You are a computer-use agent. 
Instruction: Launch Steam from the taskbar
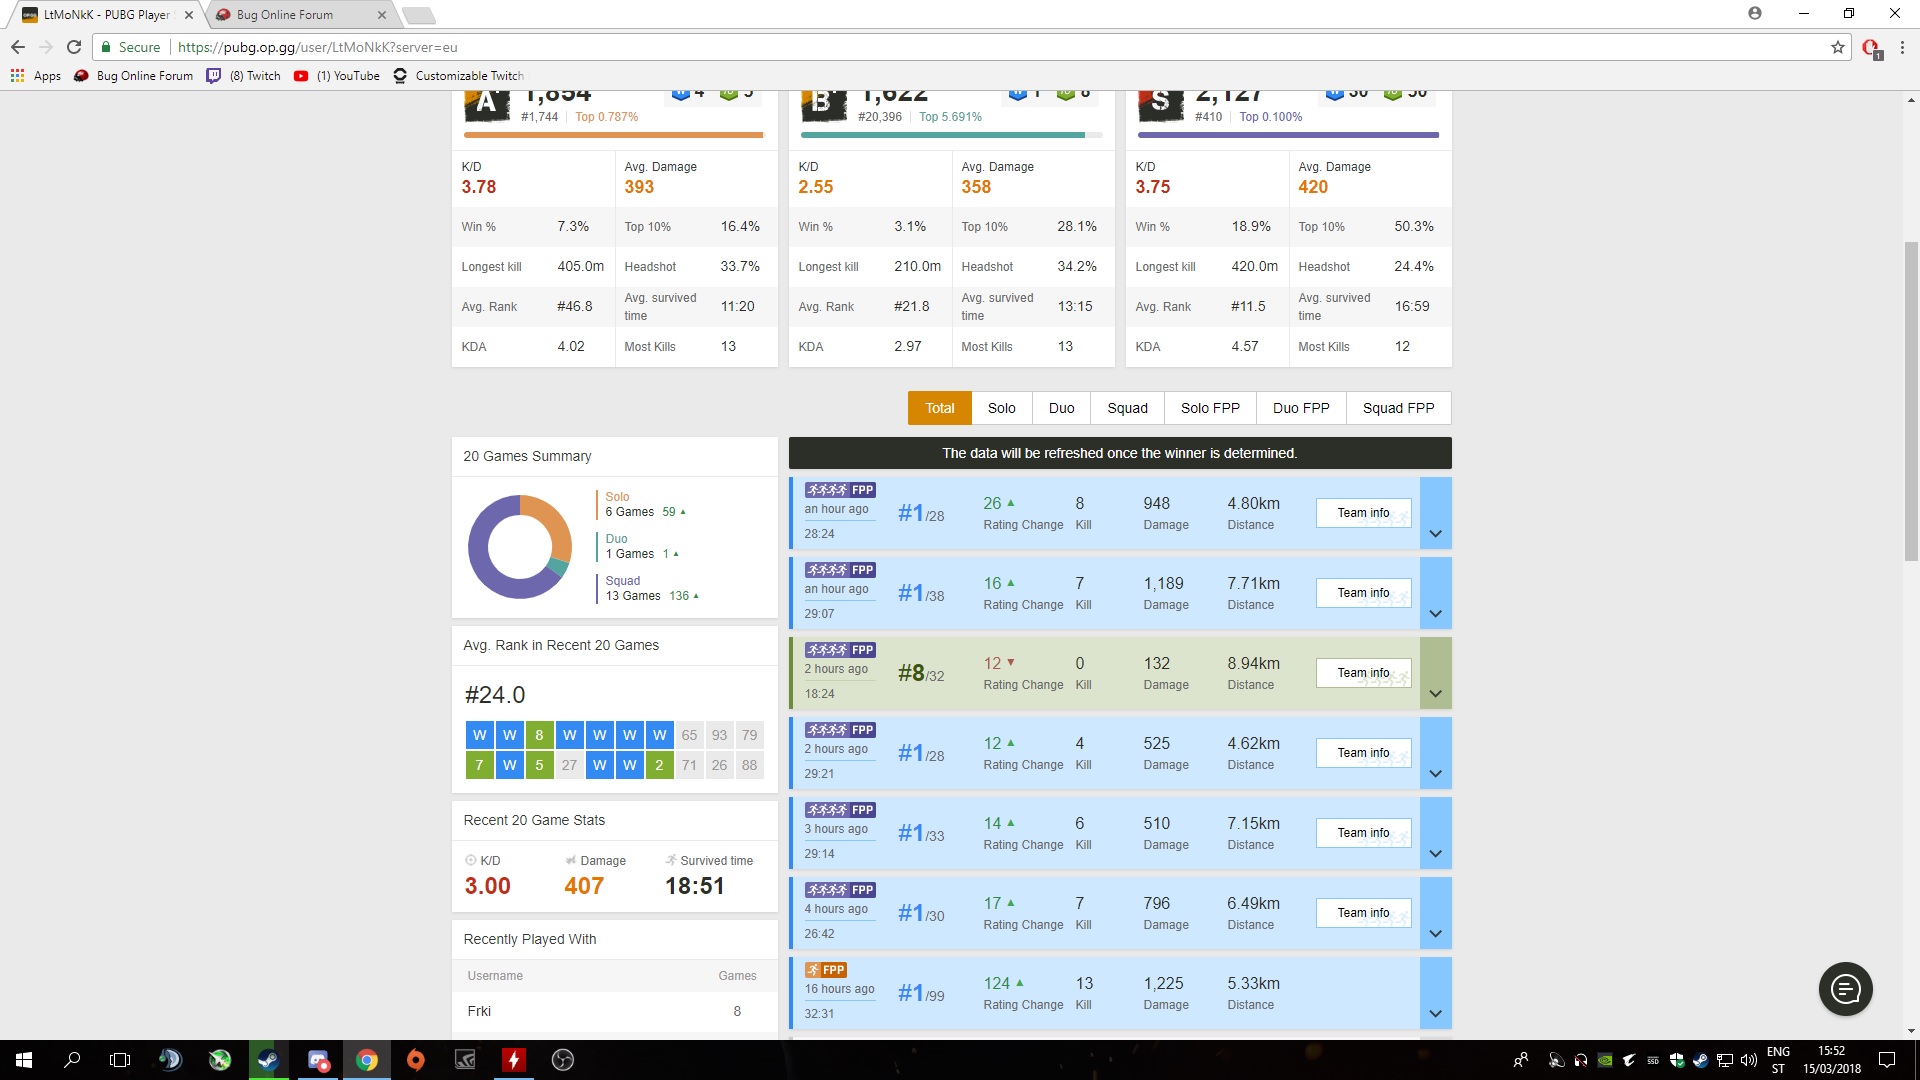click(268, 1060)
